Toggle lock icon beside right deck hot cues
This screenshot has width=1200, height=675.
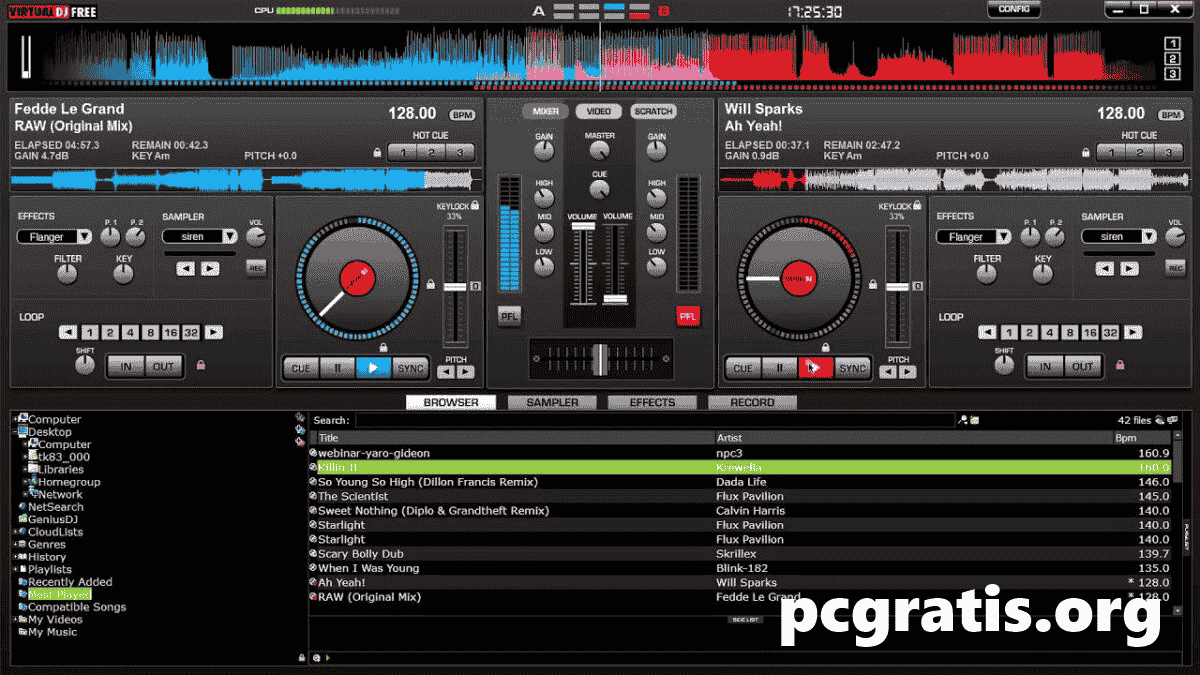coord(1086,154)
